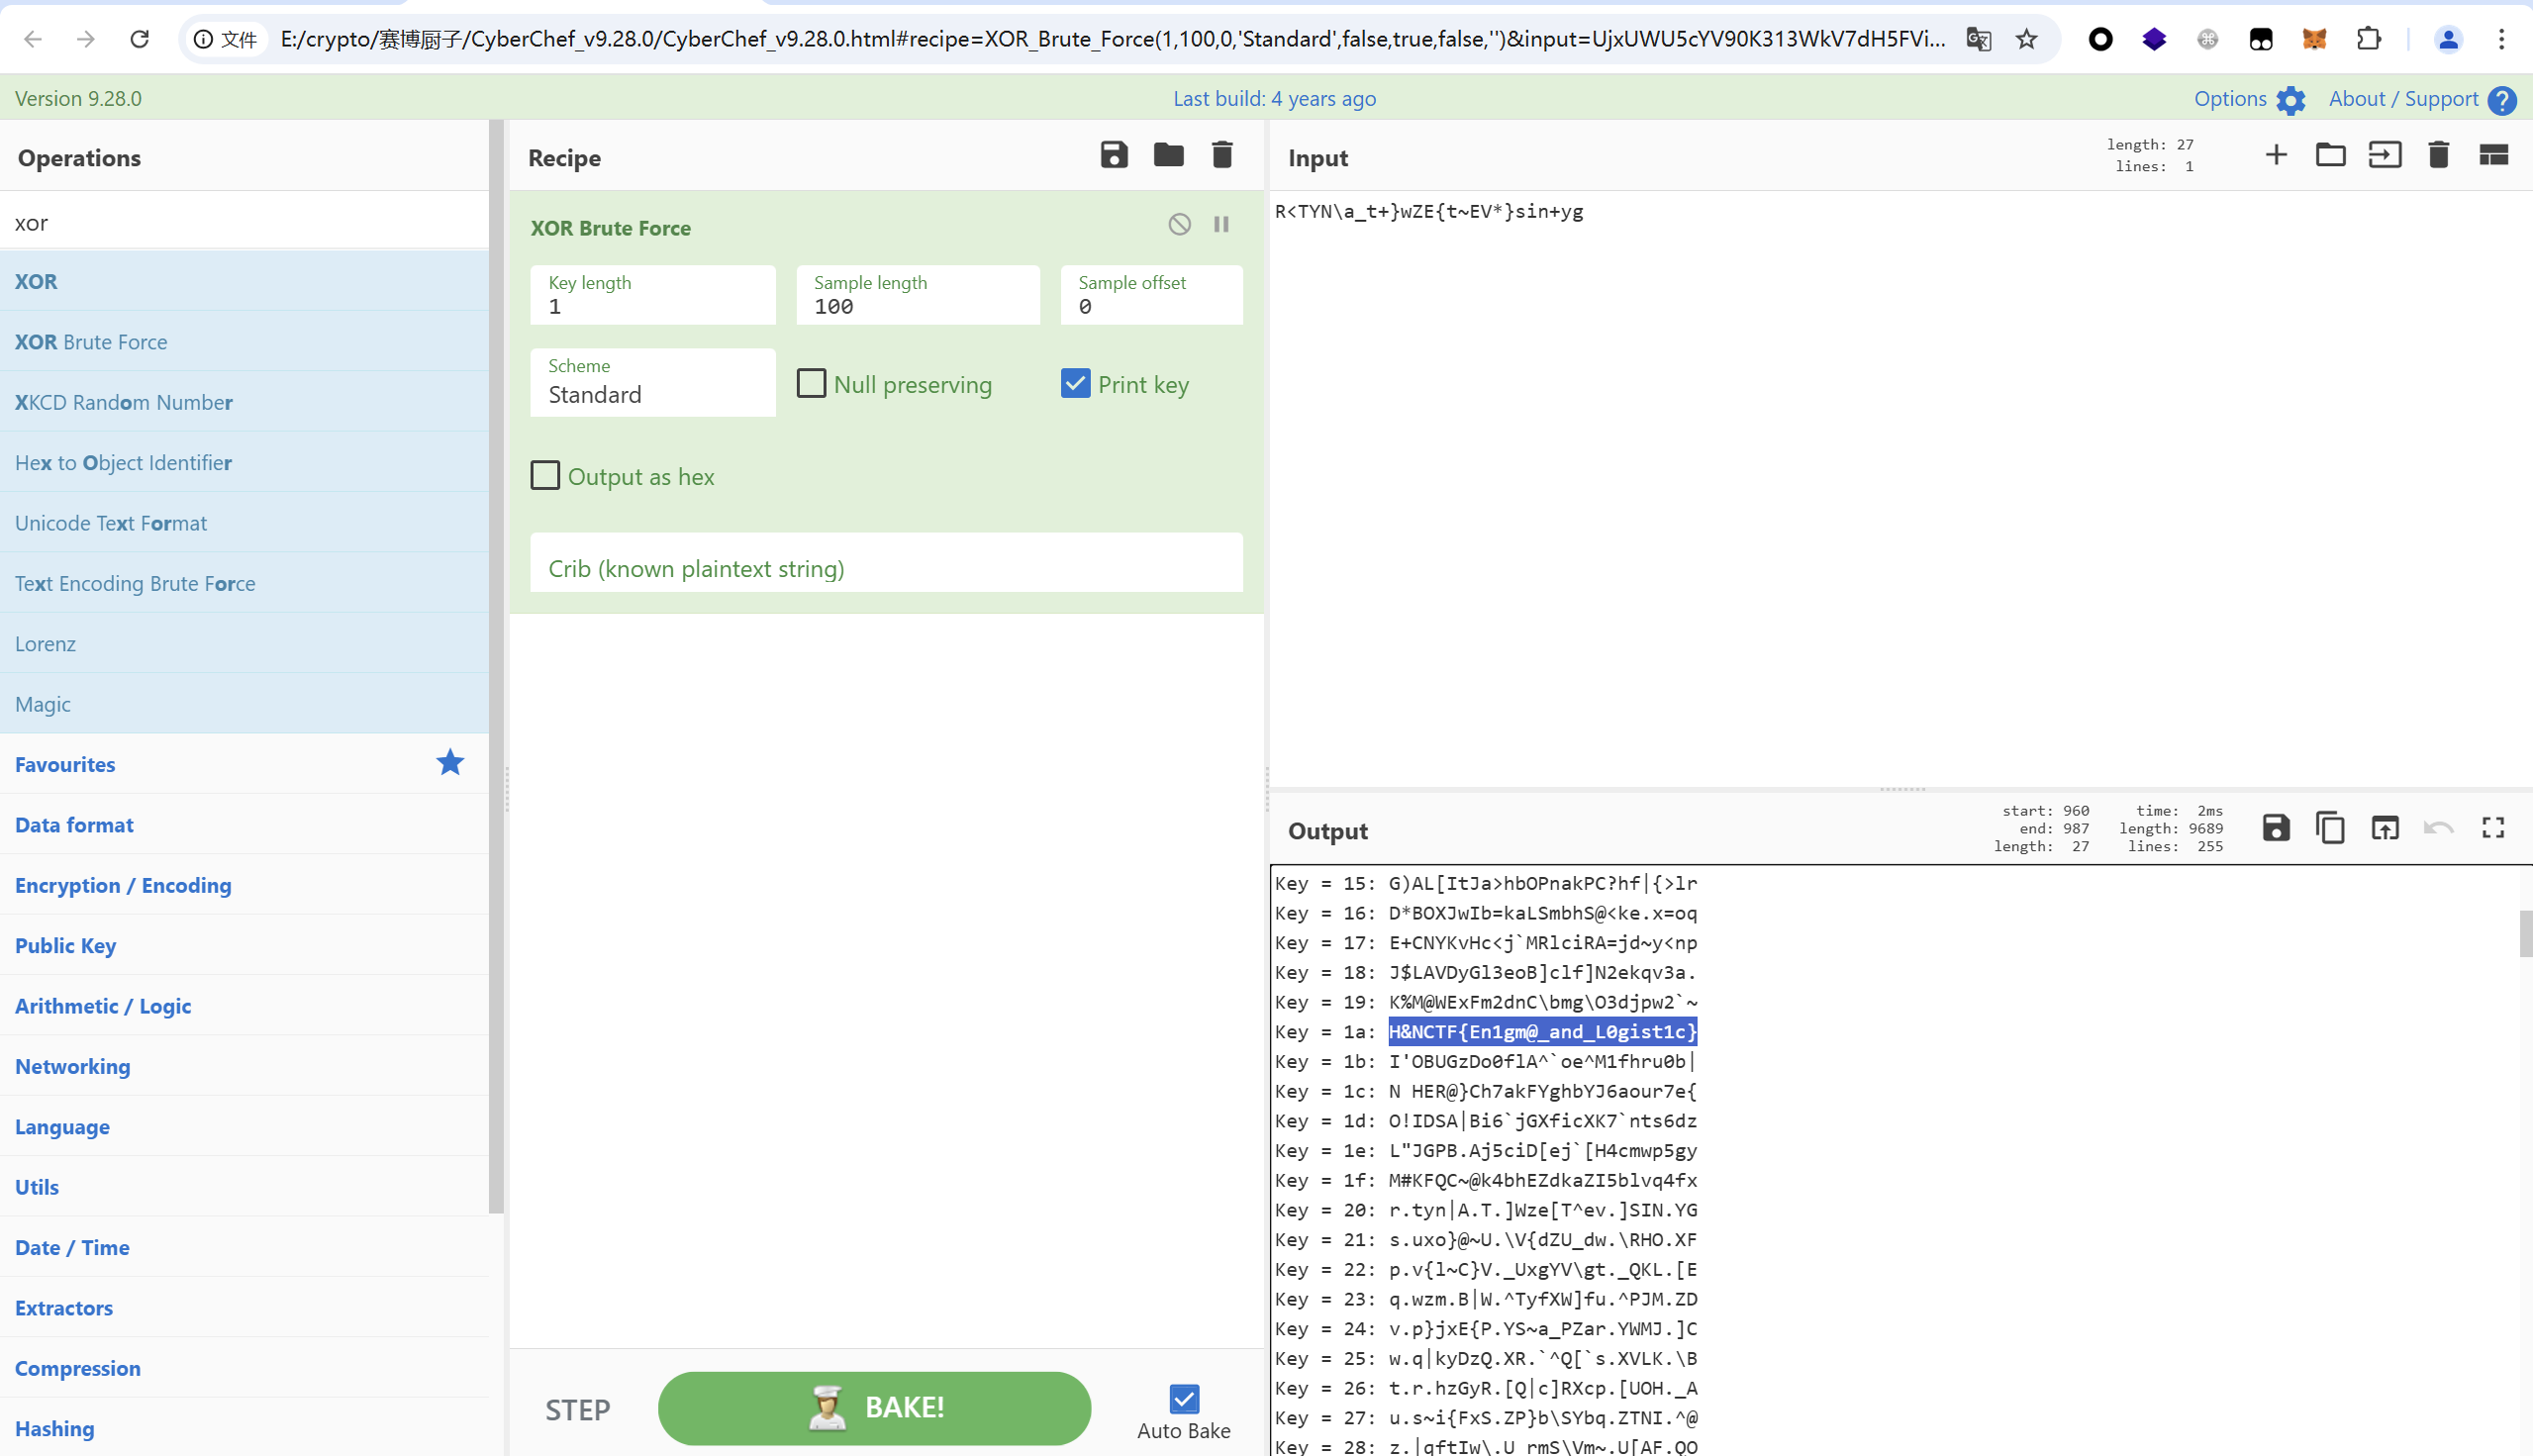Add a new input tab
The image size is (2533, 1456).
pyautogui.click(x=2276, y=155)
